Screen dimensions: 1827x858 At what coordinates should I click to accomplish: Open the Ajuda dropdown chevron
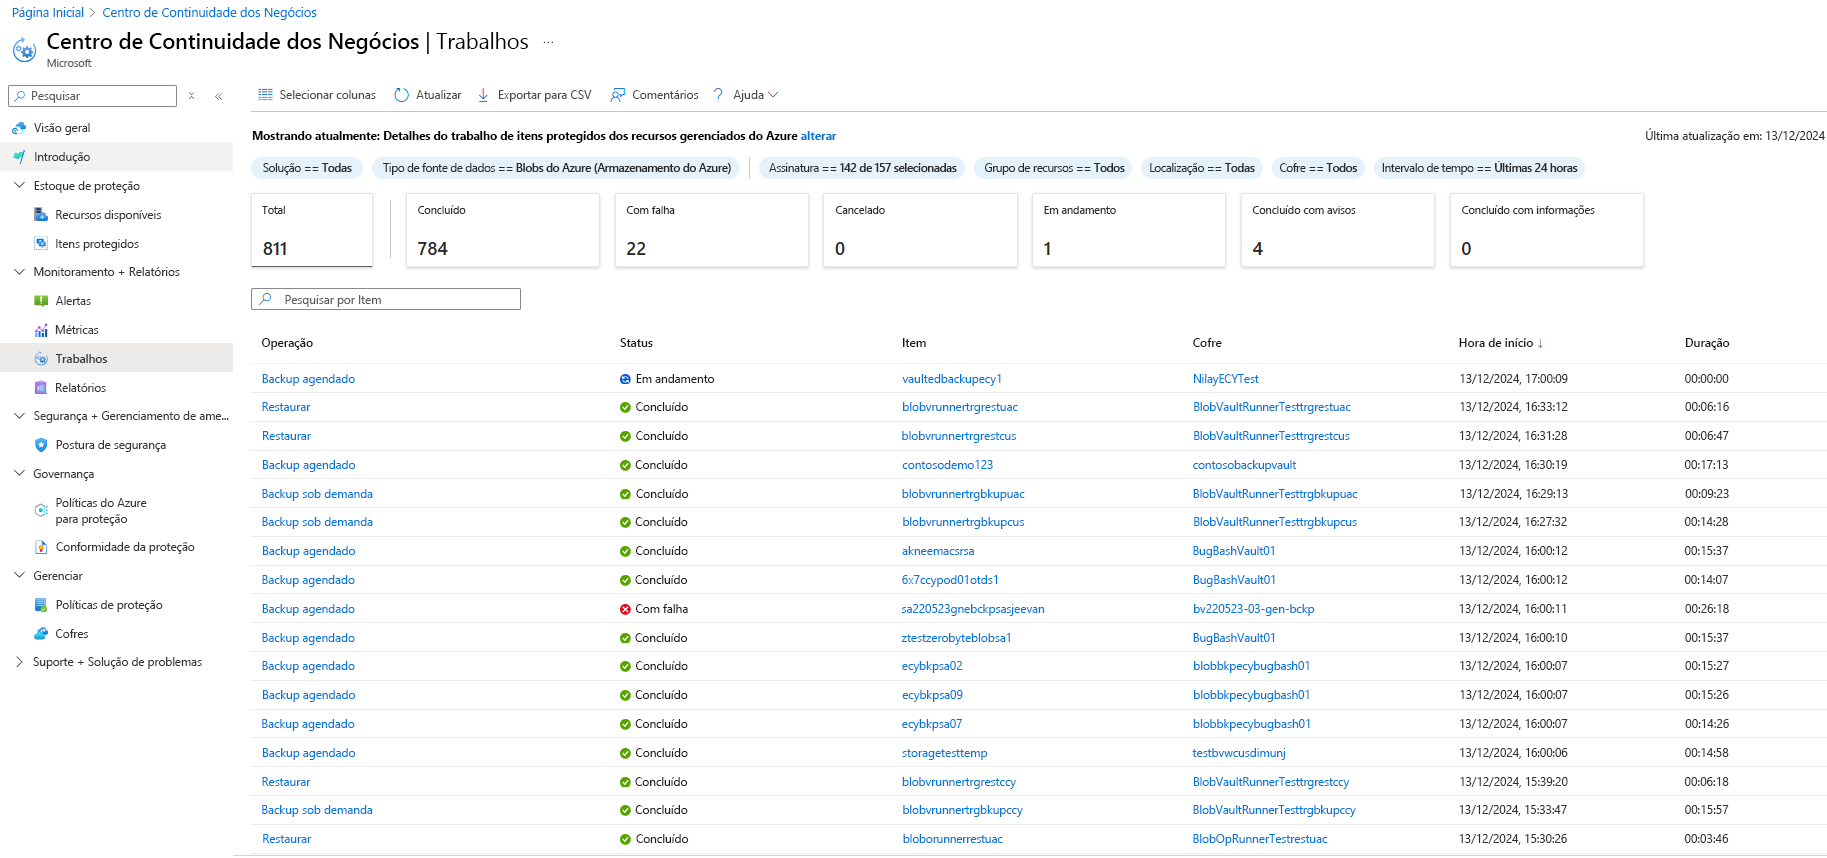click(x=773, y=95)
